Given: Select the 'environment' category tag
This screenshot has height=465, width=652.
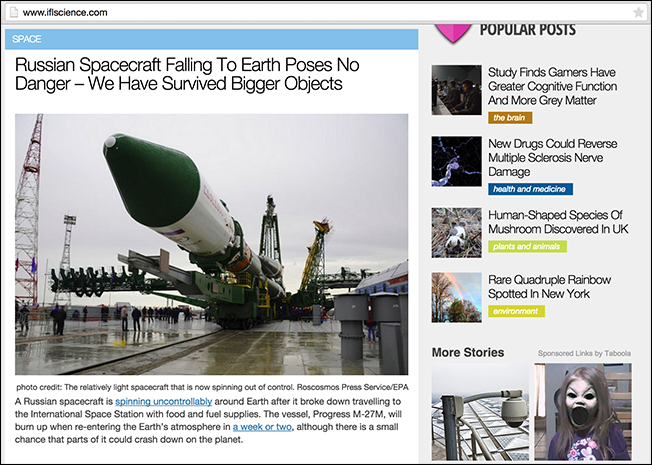Looking at the screenshot, I should coord(516,311).
